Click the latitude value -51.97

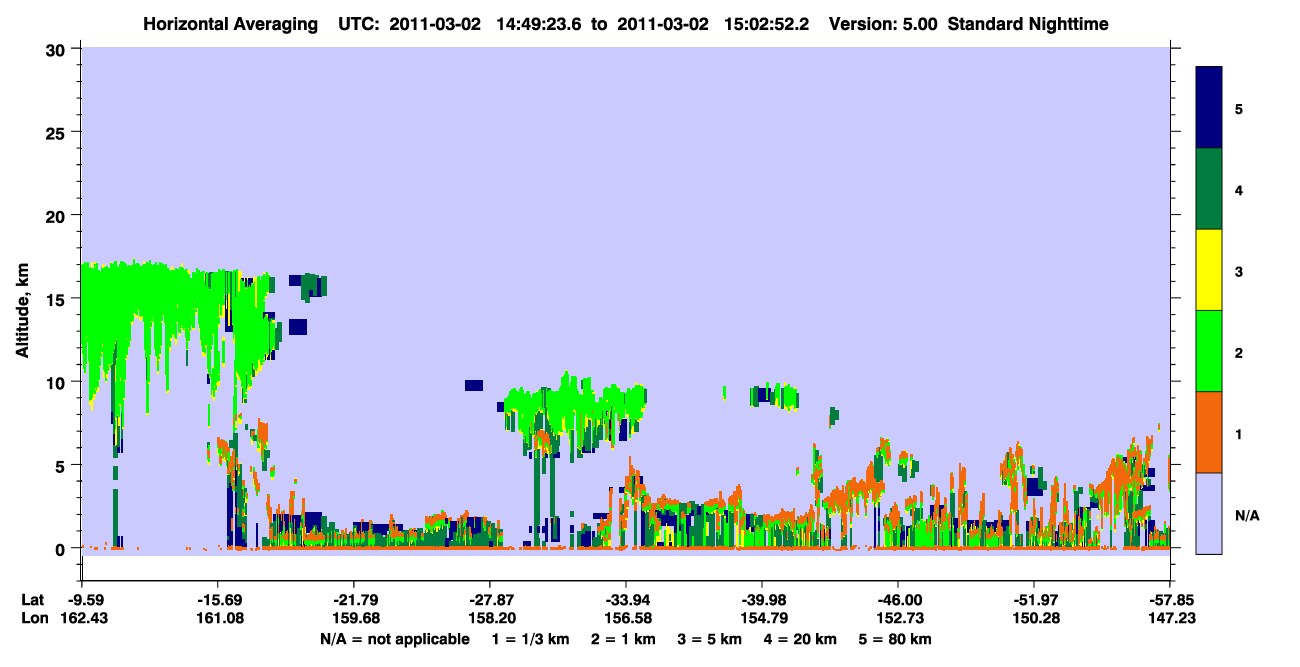point(1034,600)
